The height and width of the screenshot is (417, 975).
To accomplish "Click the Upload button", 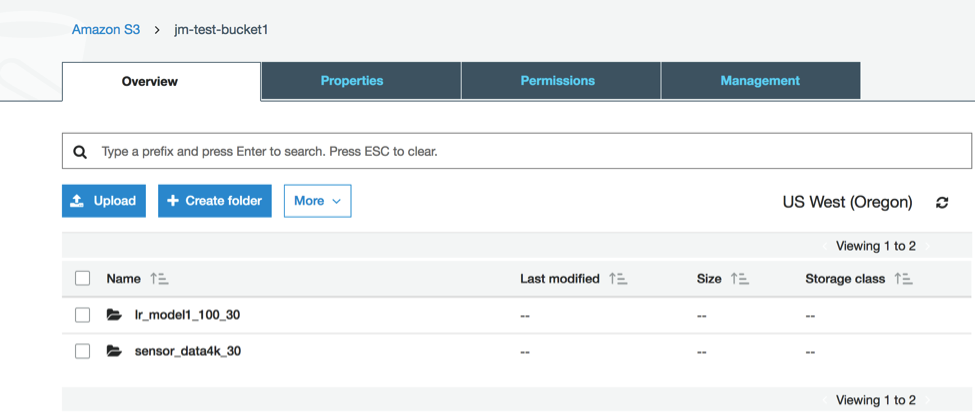I will click(104, 201).
